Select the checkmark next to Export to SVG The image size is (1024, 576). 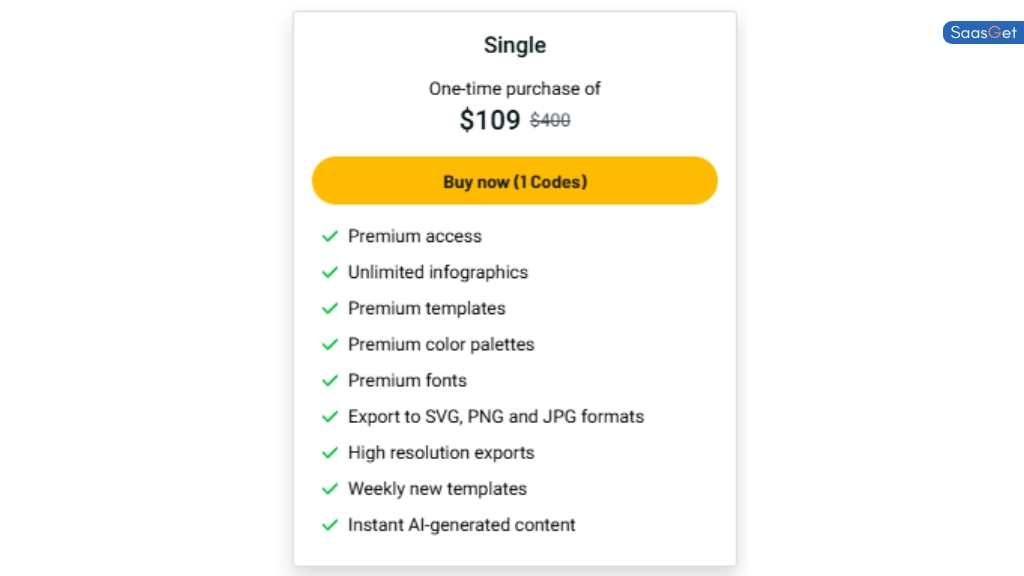(x=330, y=416)
